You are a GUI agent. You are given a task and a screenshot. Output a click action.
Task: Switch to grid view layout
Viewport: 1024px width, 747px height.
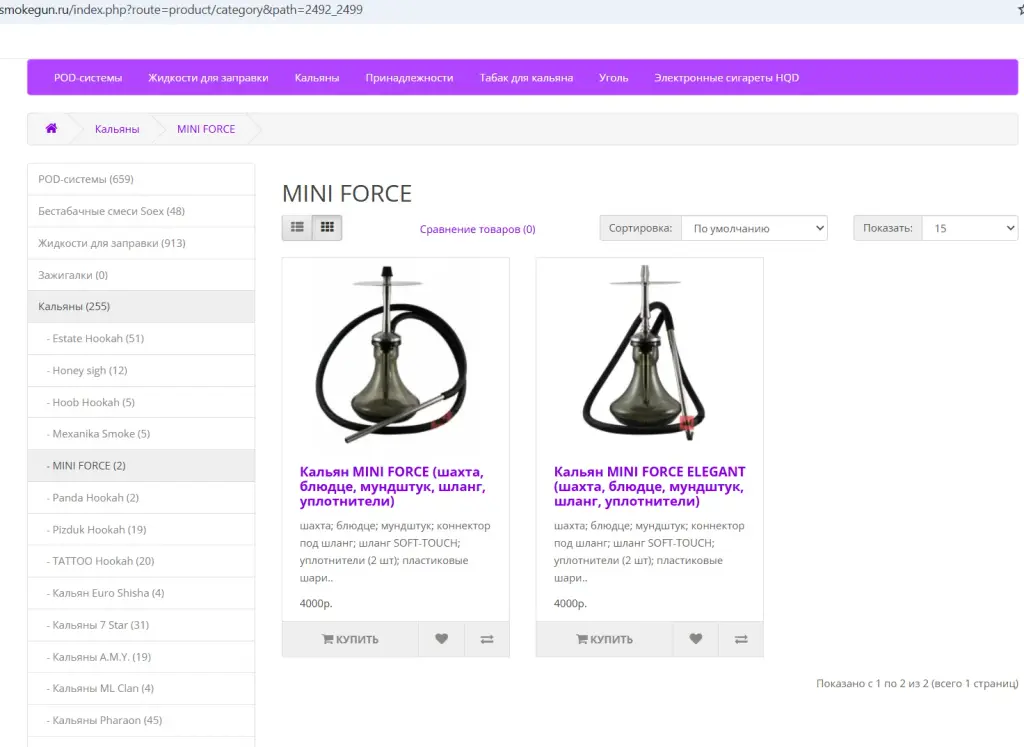327,227
